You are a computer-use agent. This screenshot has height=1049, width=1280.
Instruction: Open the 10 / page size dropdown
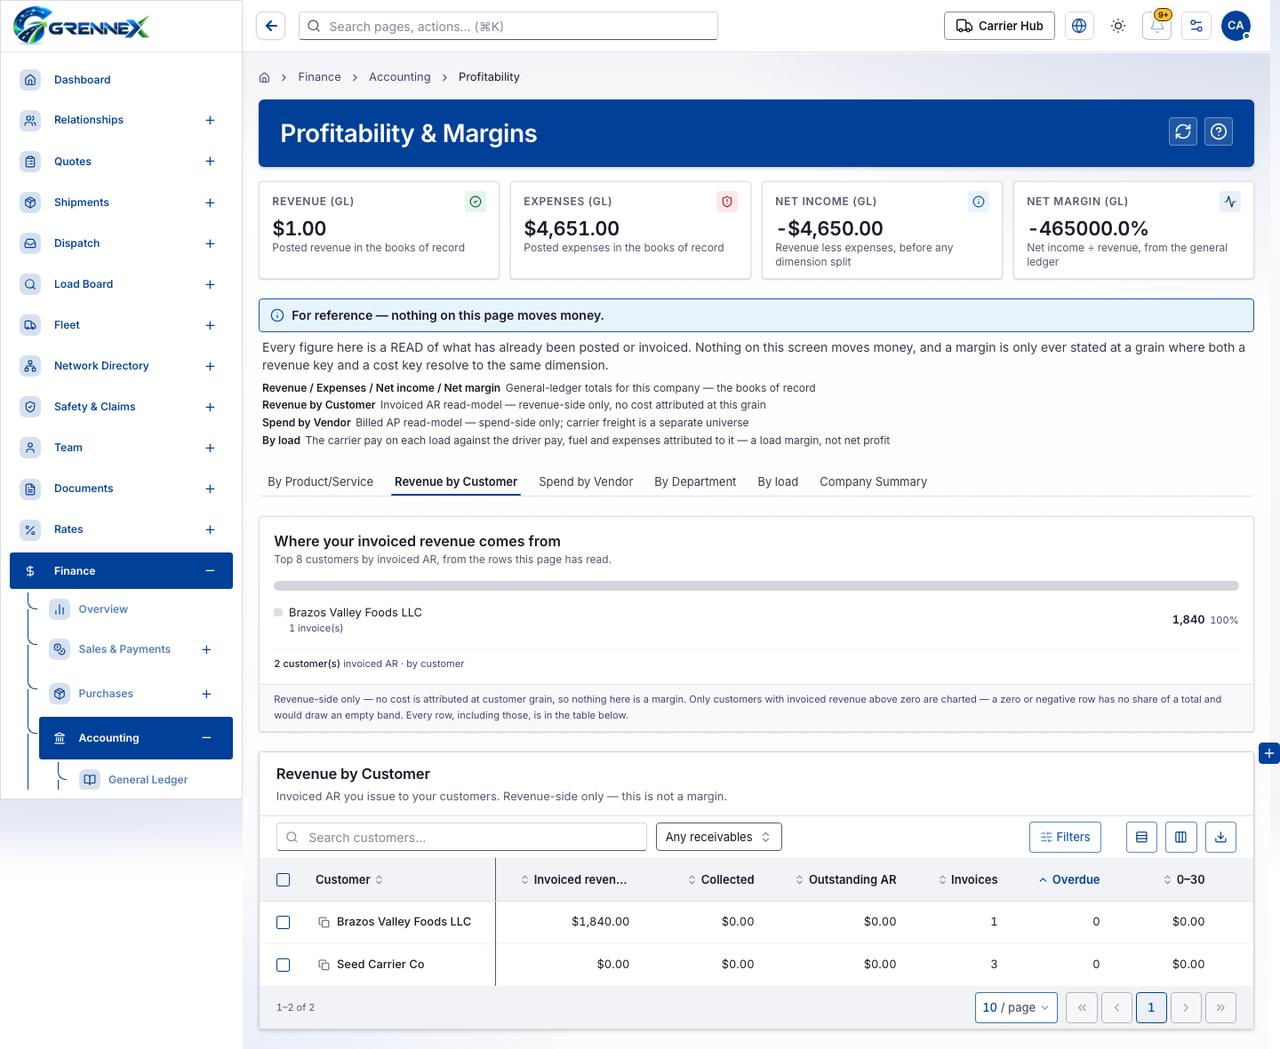click(x=1016, y=1007)
